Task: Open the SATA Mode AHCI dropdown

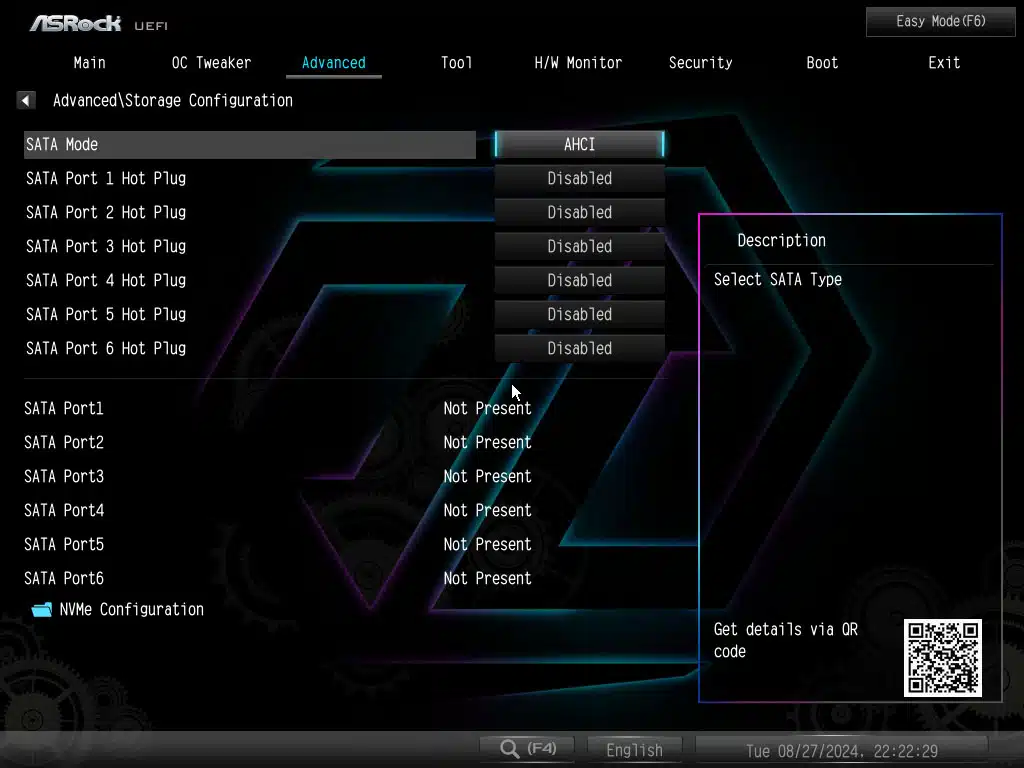Action: [579, 144]
